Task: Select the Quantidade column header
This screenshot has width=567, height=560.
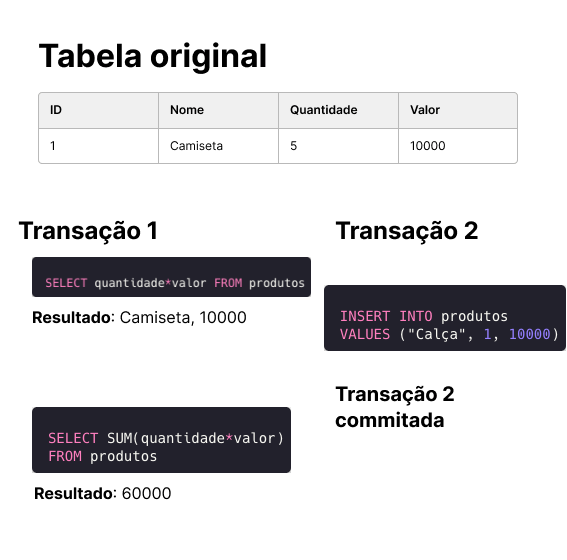Action: [x=338, y=110]
